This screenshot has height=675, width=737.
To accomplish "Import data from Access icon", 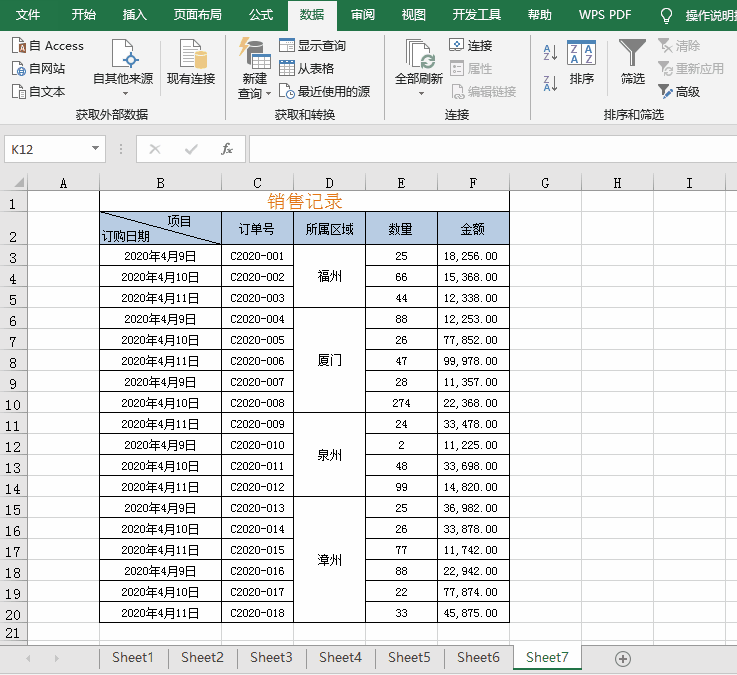I will (x=19, y=46).
